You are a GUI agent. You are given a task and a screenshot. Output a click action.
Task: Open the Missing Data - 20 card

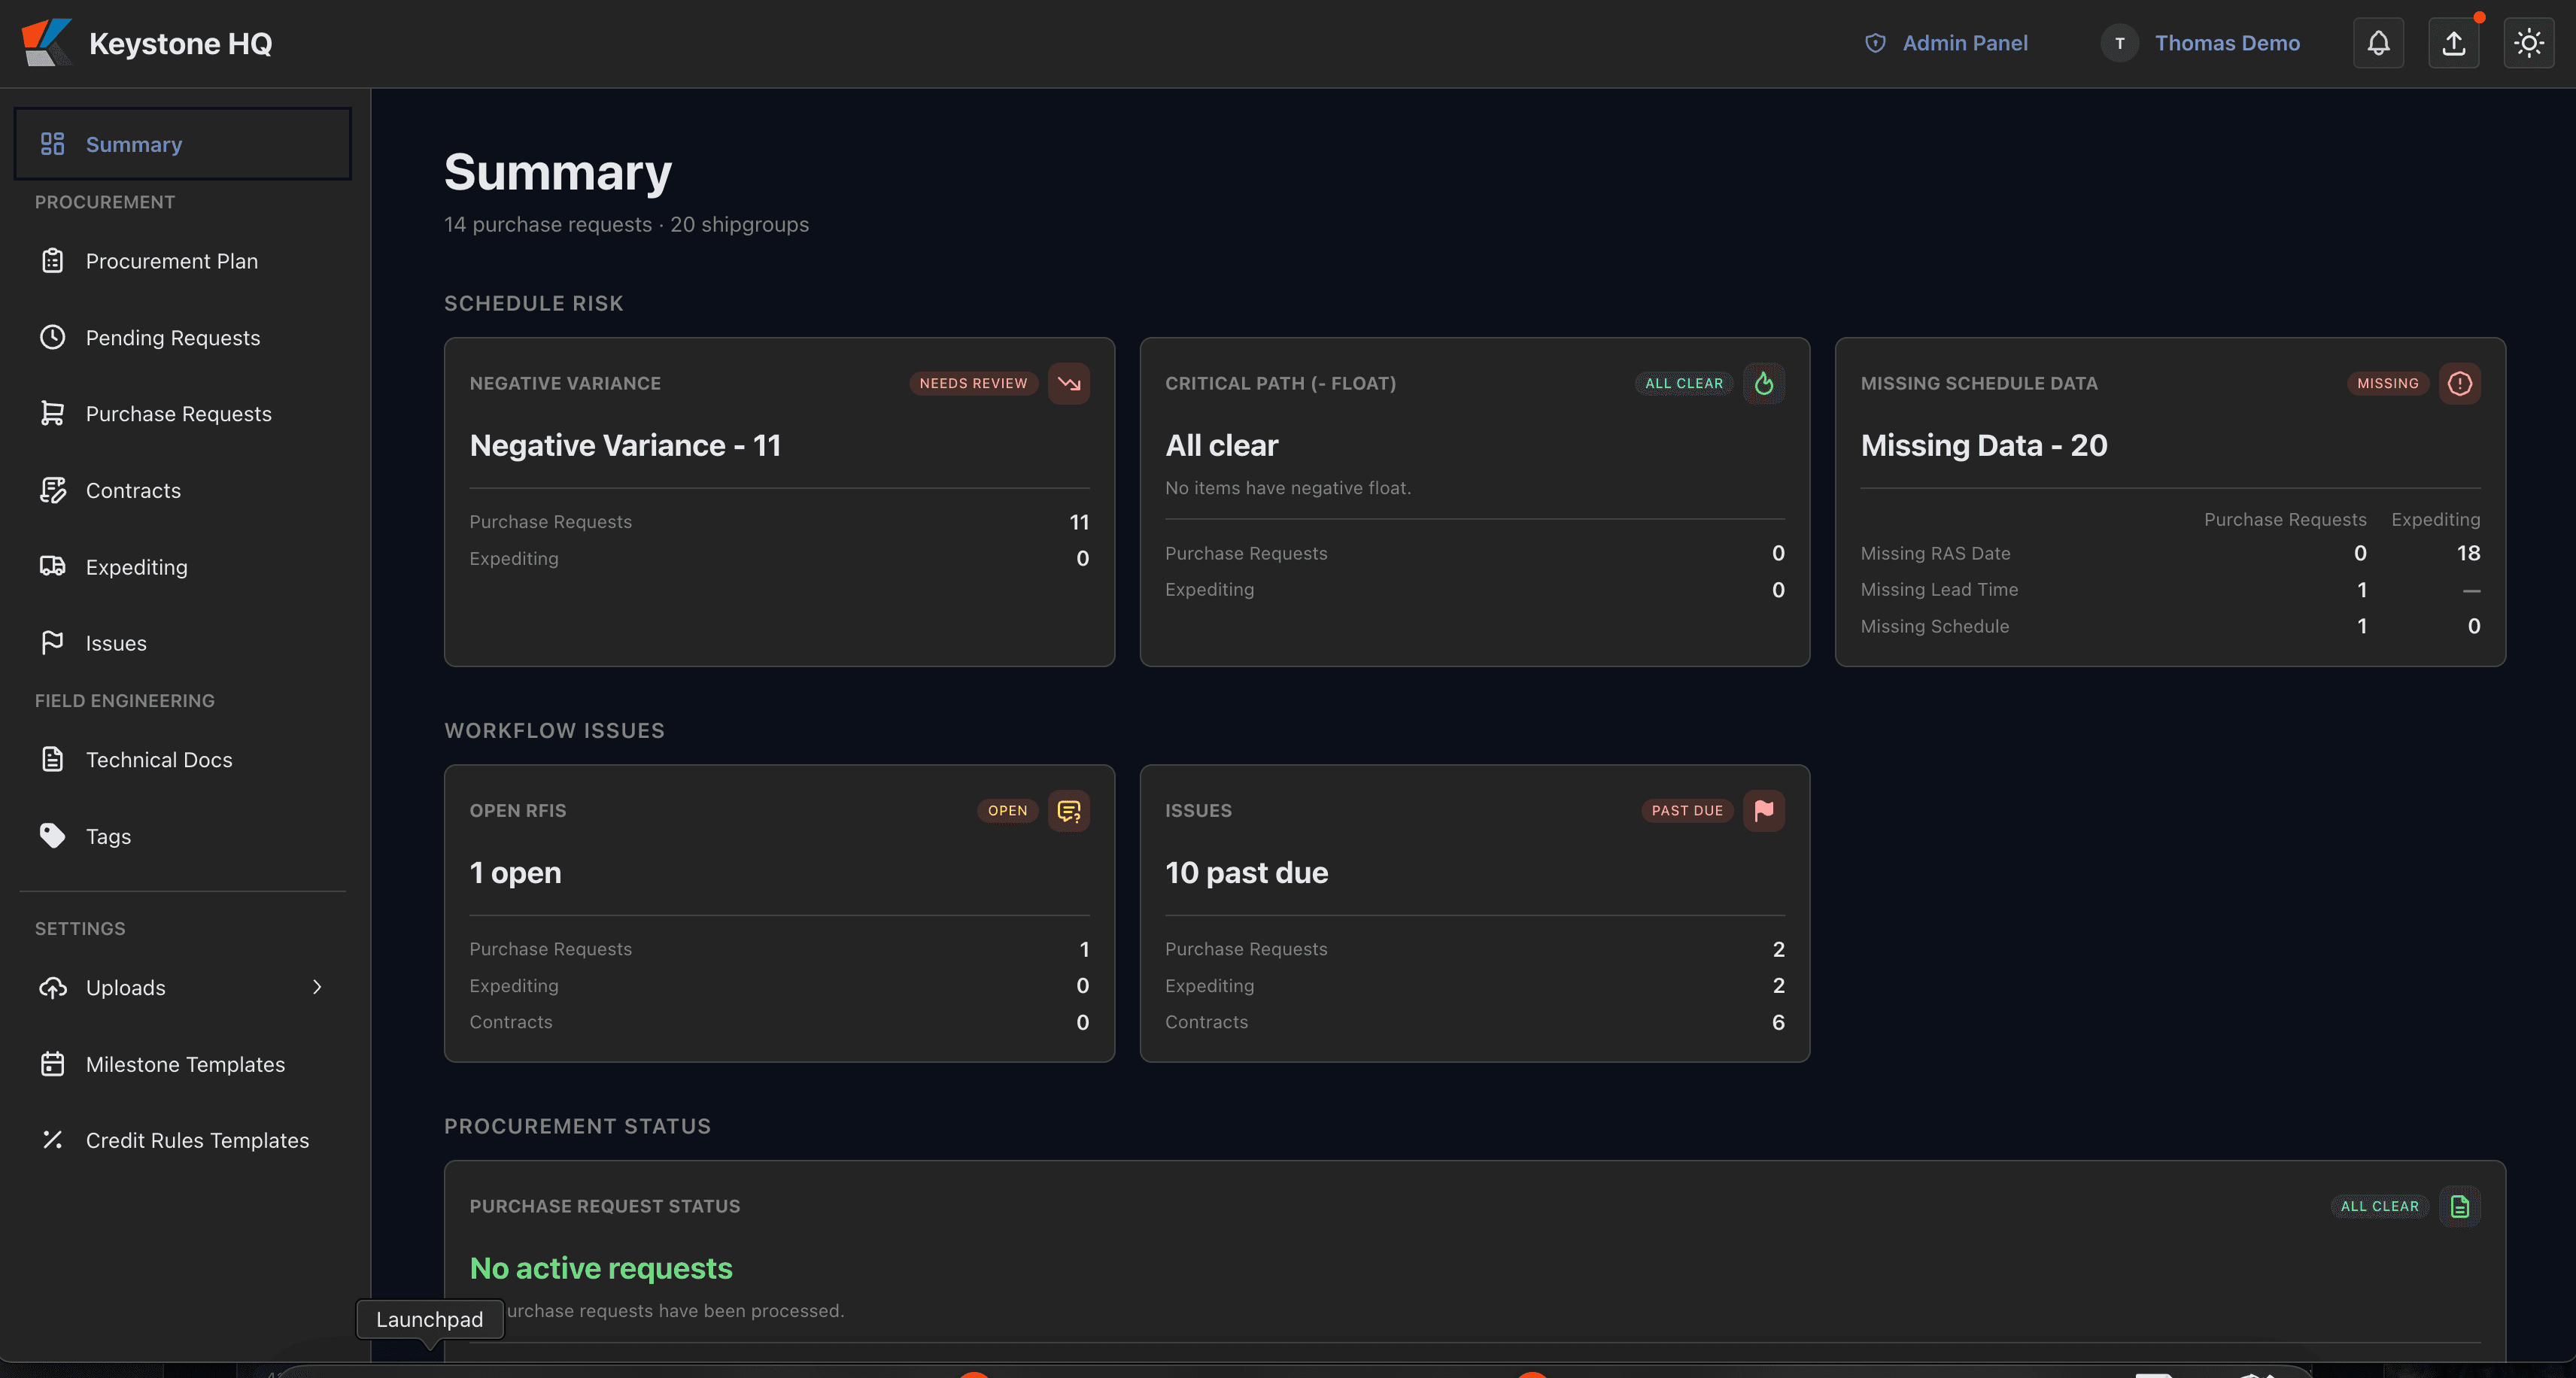click(2170, 502)
